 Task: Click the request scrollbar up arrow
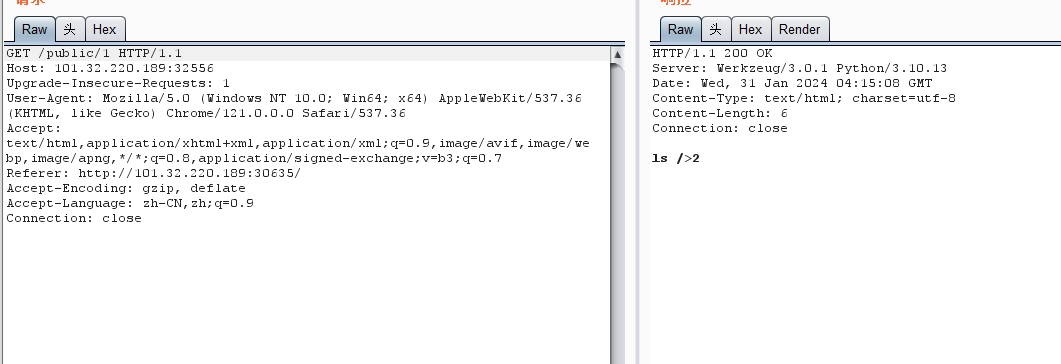pyautogui.click(x=617, y=54)
